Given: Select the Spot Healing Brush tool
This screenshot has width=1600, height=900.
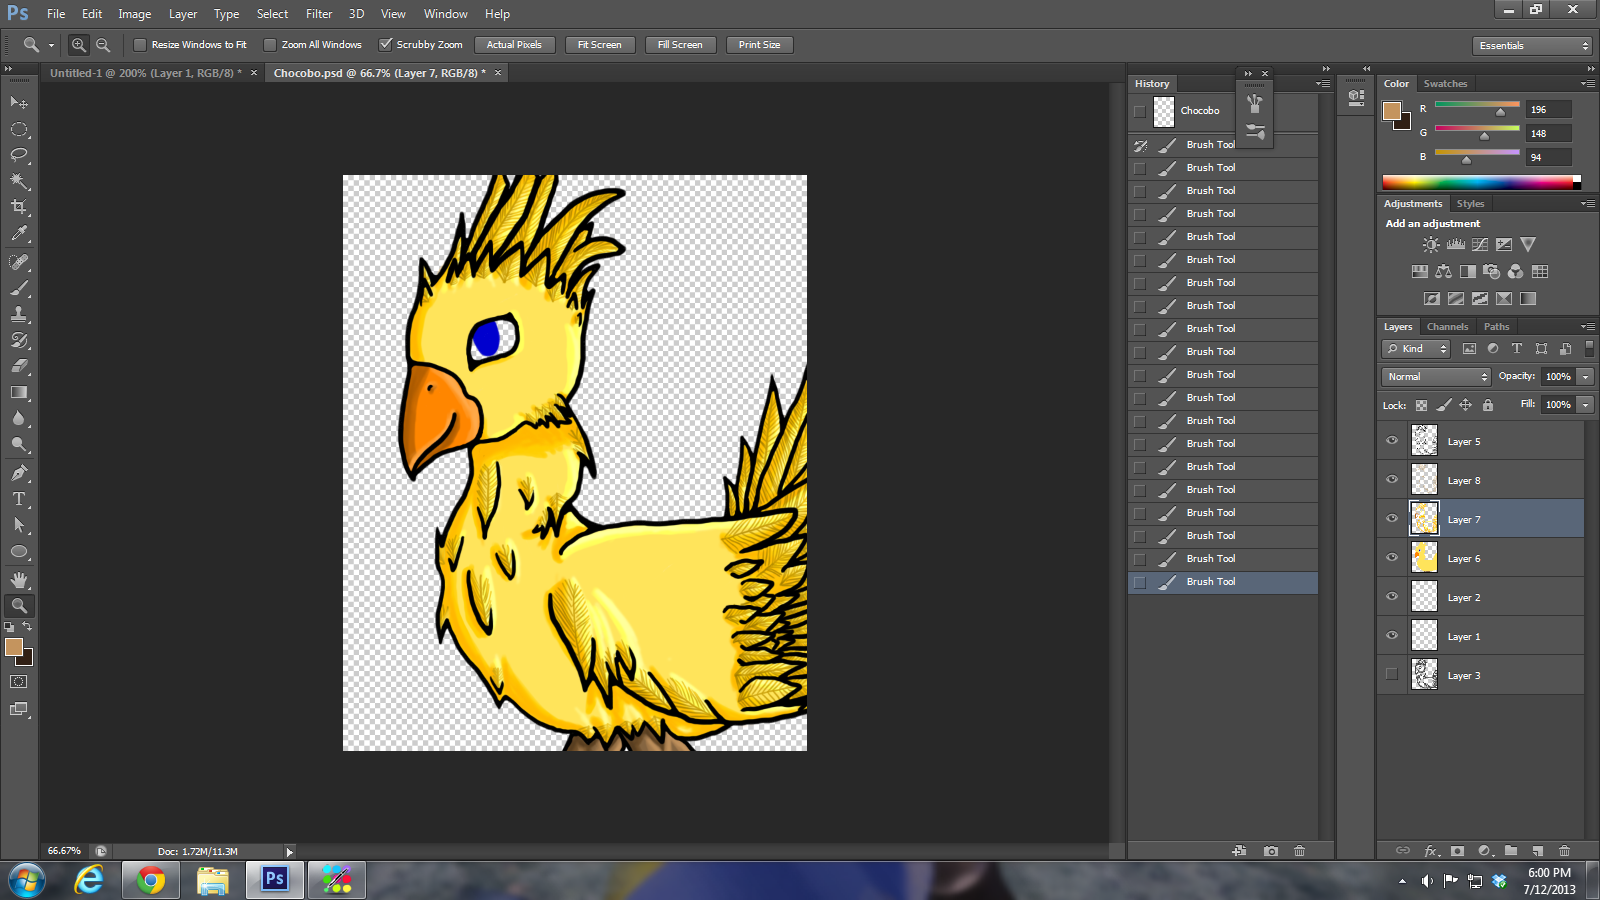Looking at the screenshot, I should [19, 262].
